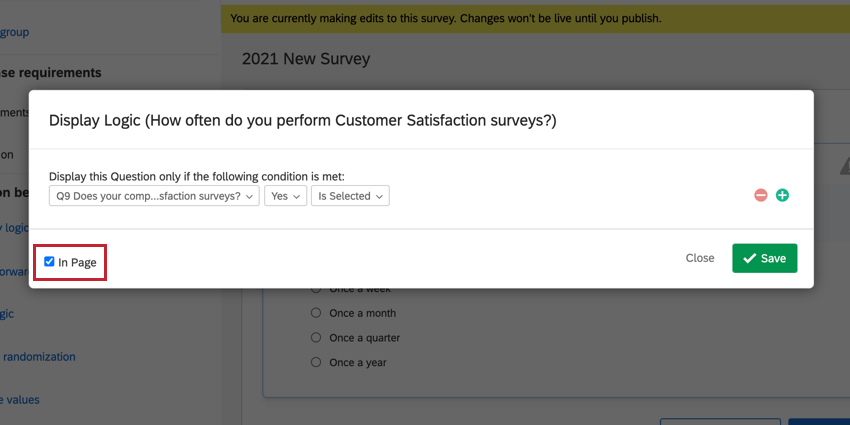This screenshot has width=850, height=425.
Task: Remove the condition with the red minus icon
Action: pos(760,195)
